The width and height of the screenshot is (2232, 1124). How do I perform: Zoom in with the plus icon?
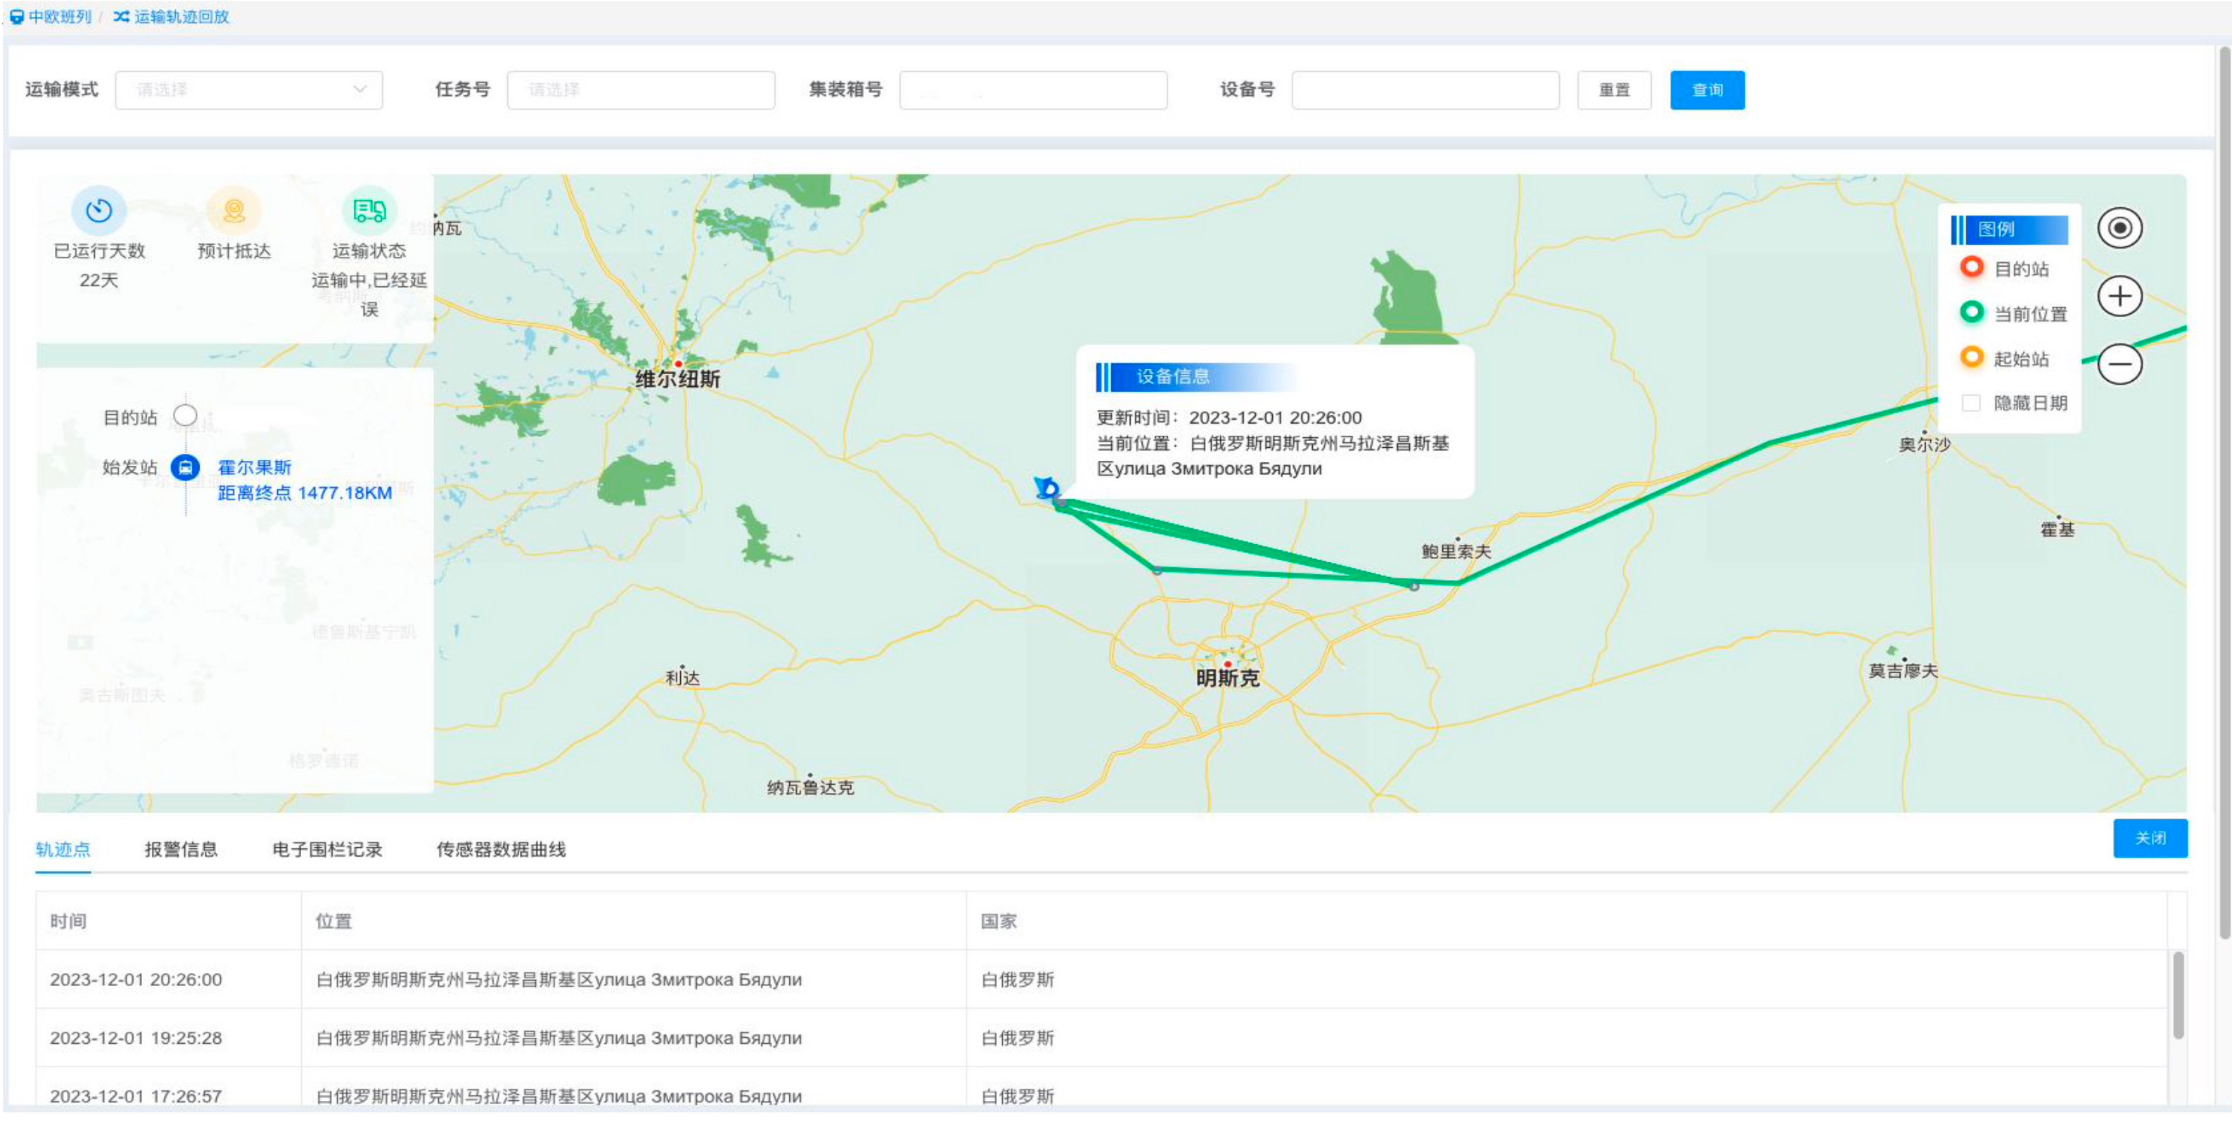point(2119,296)
